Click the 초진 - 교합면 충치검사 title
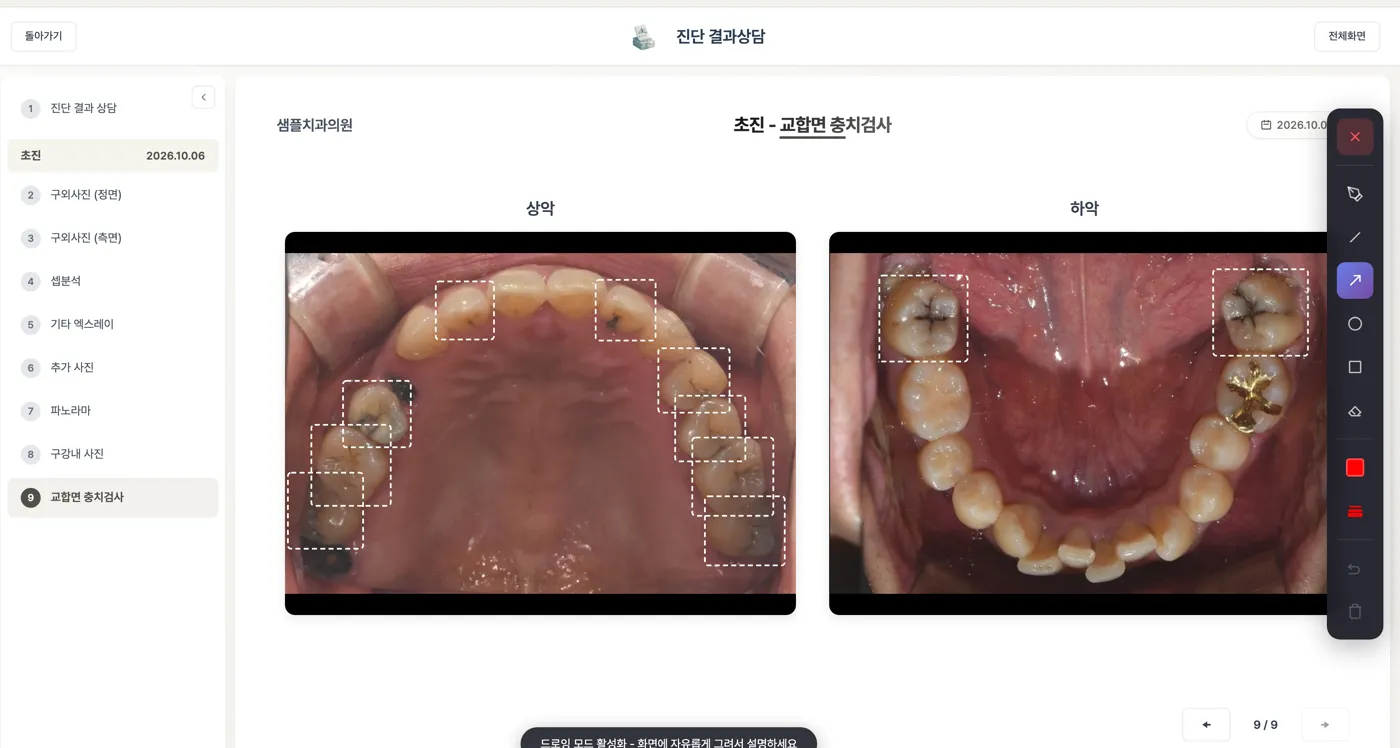 tap(812, 125)
